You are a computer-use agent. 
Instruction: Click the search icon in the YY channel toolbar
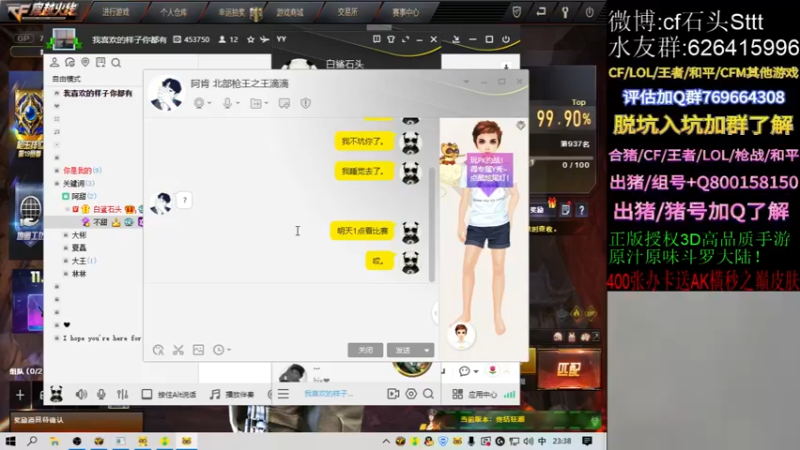[116, 63]
